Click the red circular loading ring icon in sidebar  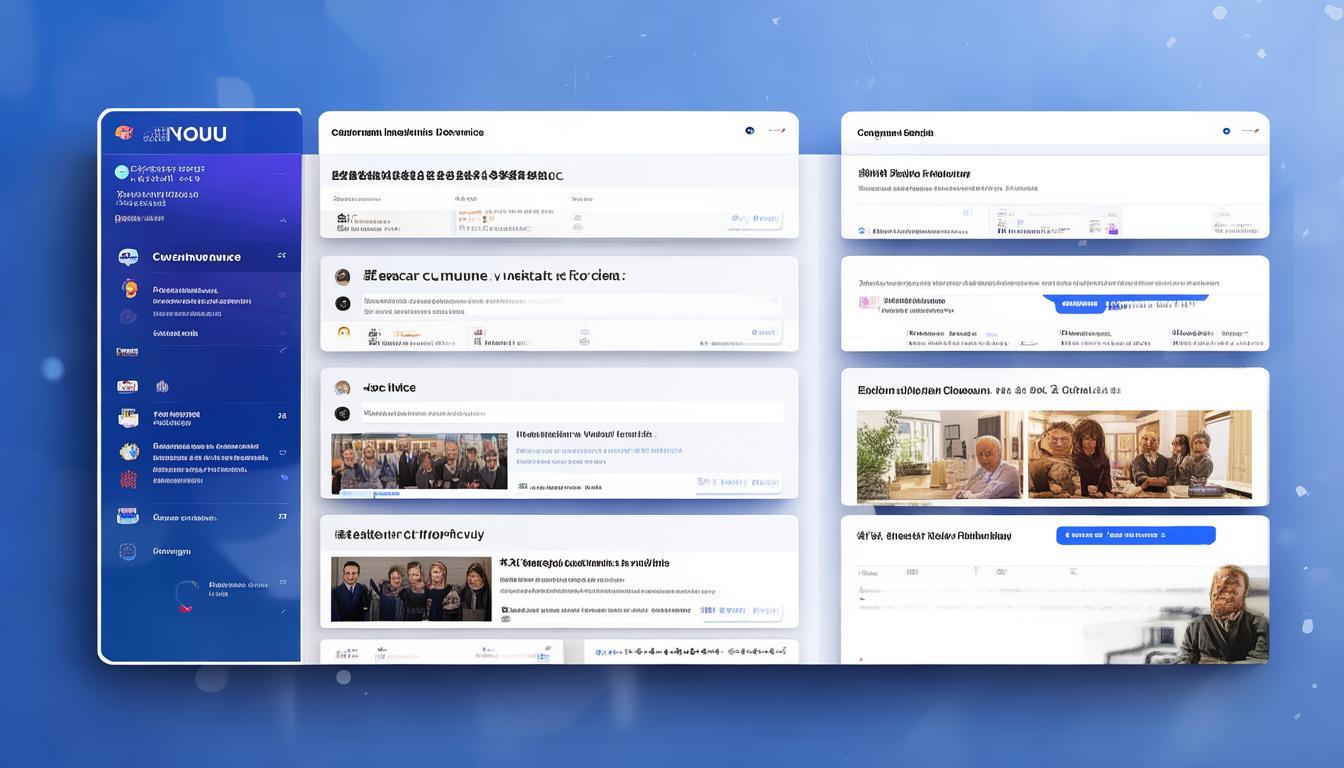[187, 595]
